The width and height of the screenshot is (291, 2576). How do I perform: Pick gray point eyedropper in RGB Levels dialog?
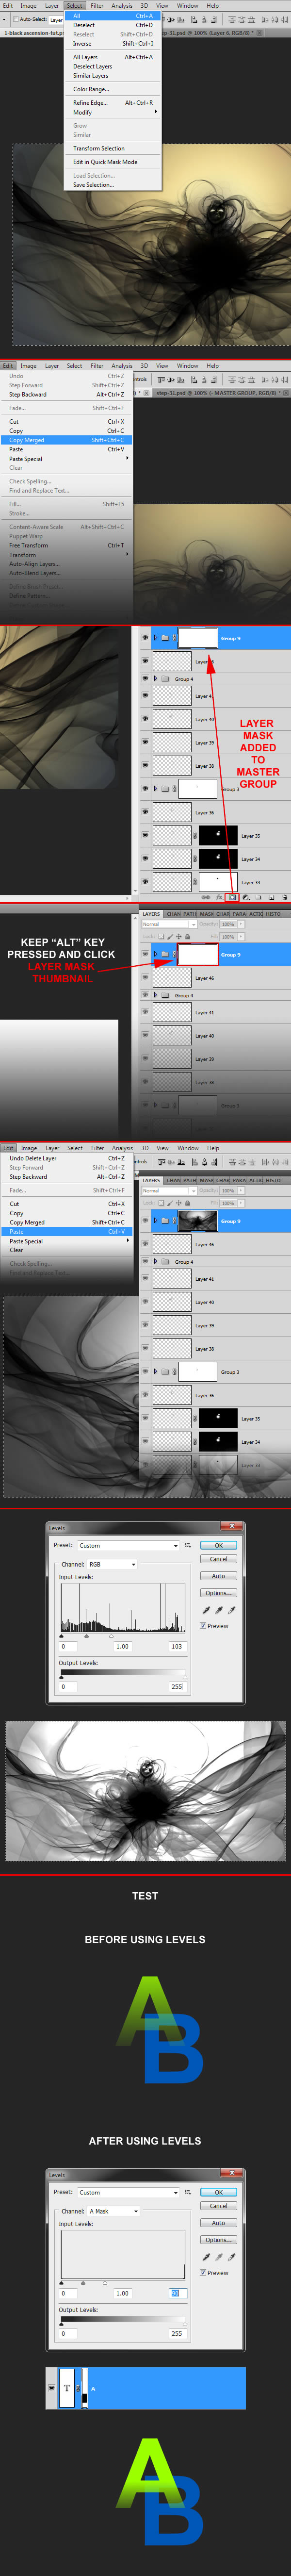tap(219, 1610)
